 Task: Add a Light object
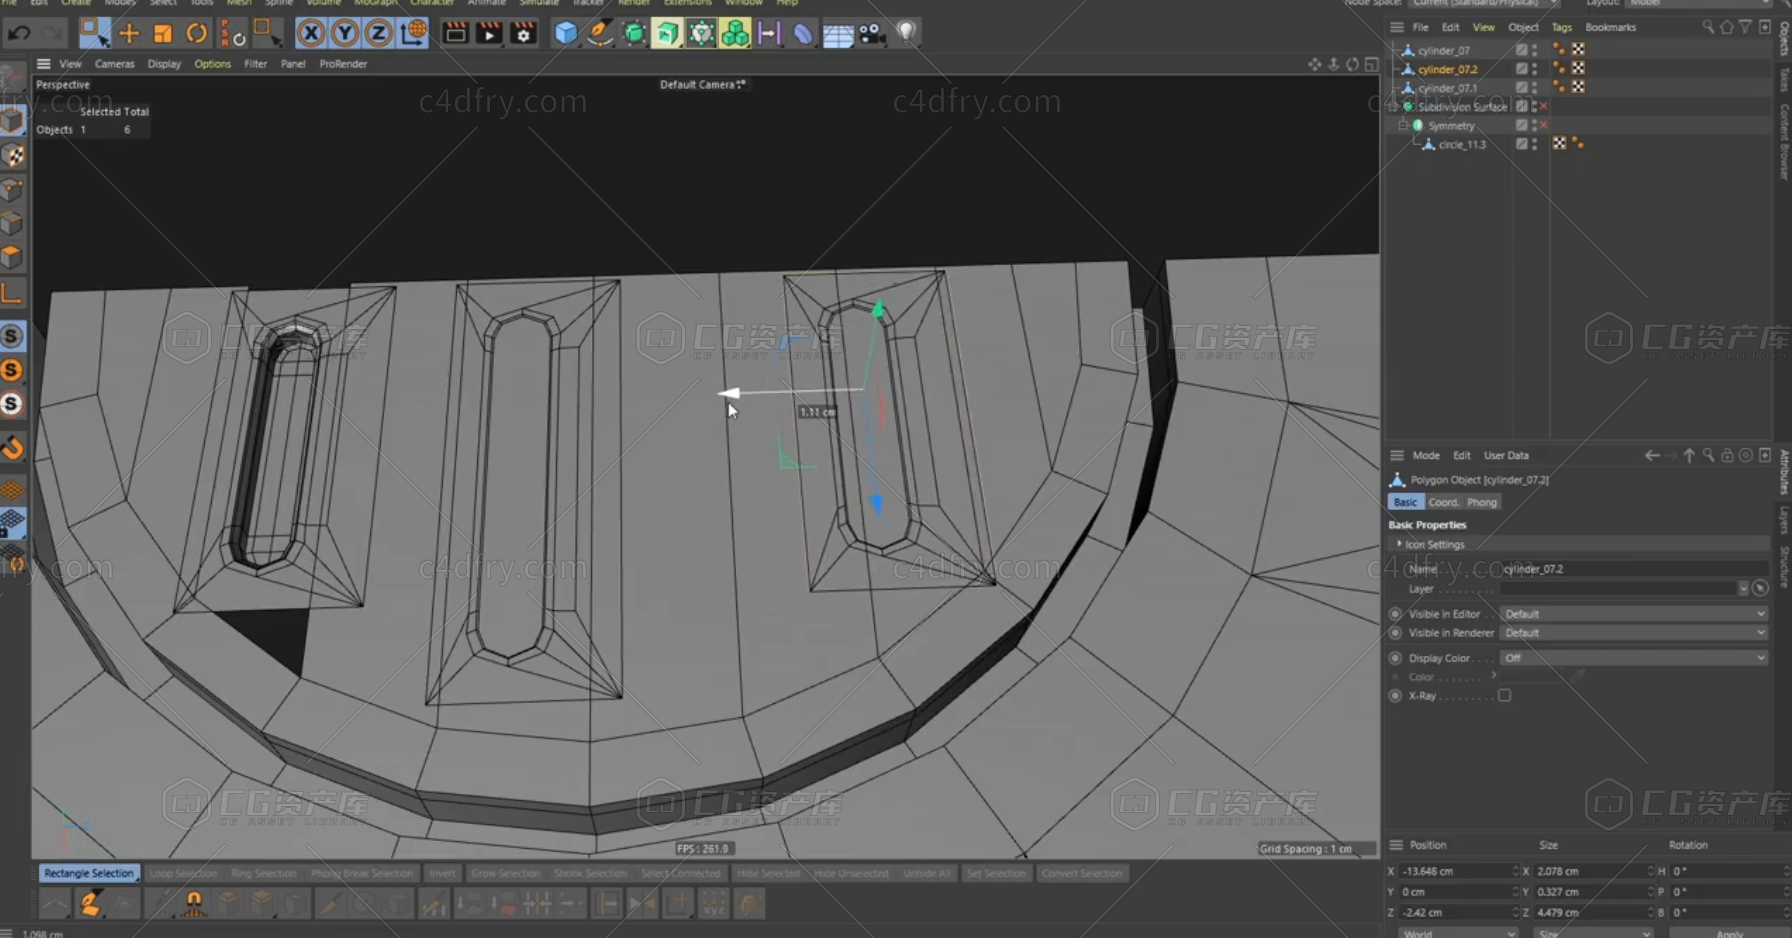[906, 34]
